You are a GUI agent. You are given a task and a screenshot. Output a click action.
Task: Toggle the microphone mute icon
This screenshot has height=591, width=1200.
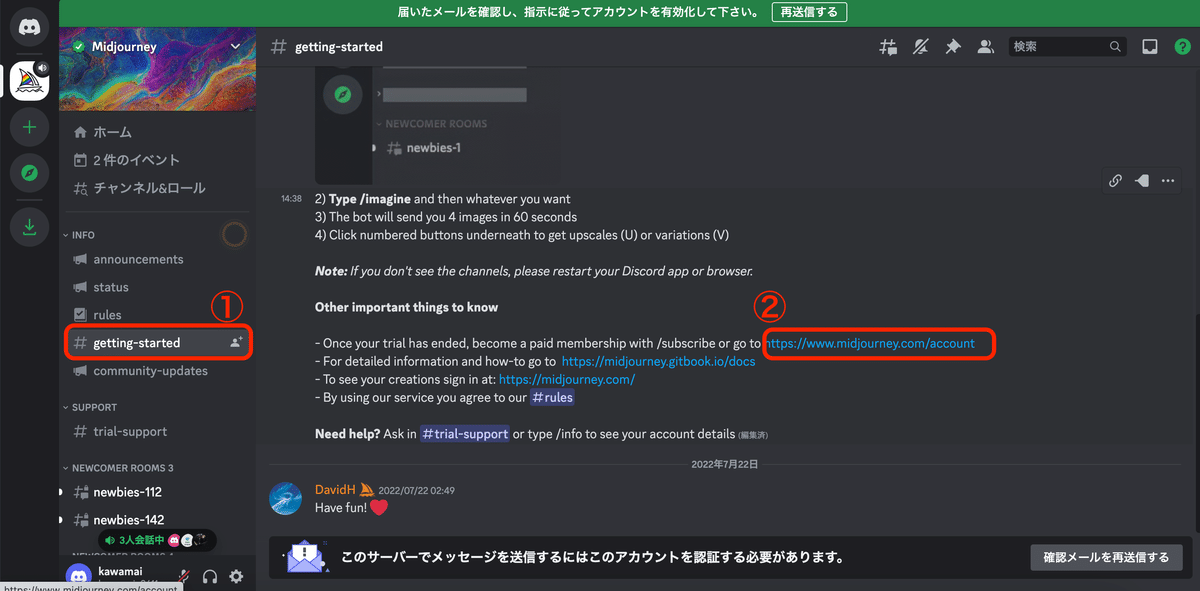[x=184, y=576]
